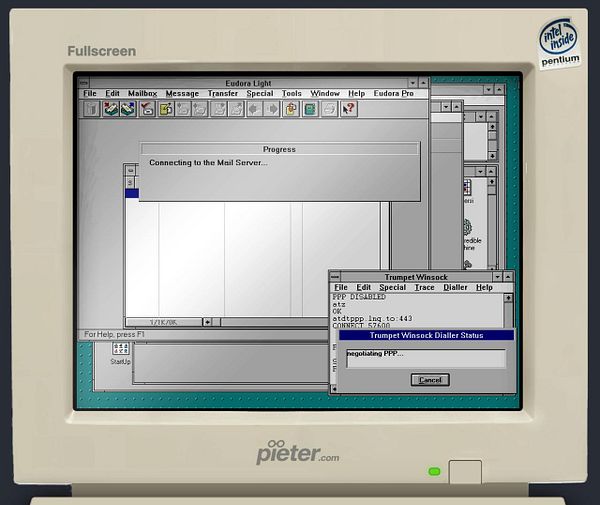Open the Tools menu
600x505 pixels.
(x=292, y=94)
